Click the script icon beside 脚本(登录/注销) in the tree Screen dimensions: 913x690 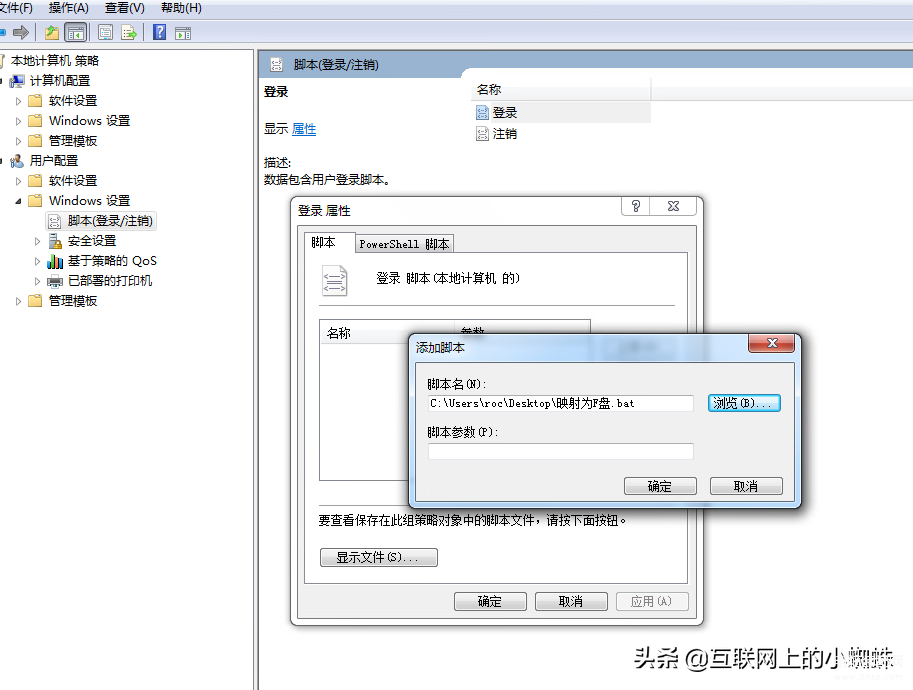coord(55,221)
